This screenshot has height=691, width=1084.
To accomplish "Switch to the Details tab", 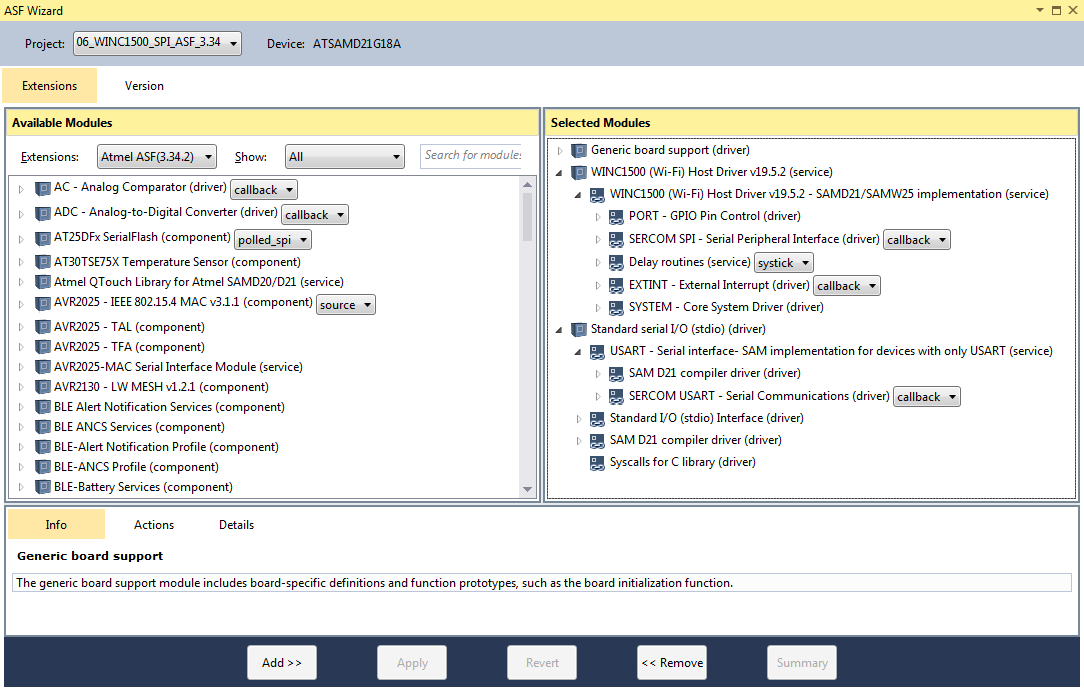I will [236, 524].
